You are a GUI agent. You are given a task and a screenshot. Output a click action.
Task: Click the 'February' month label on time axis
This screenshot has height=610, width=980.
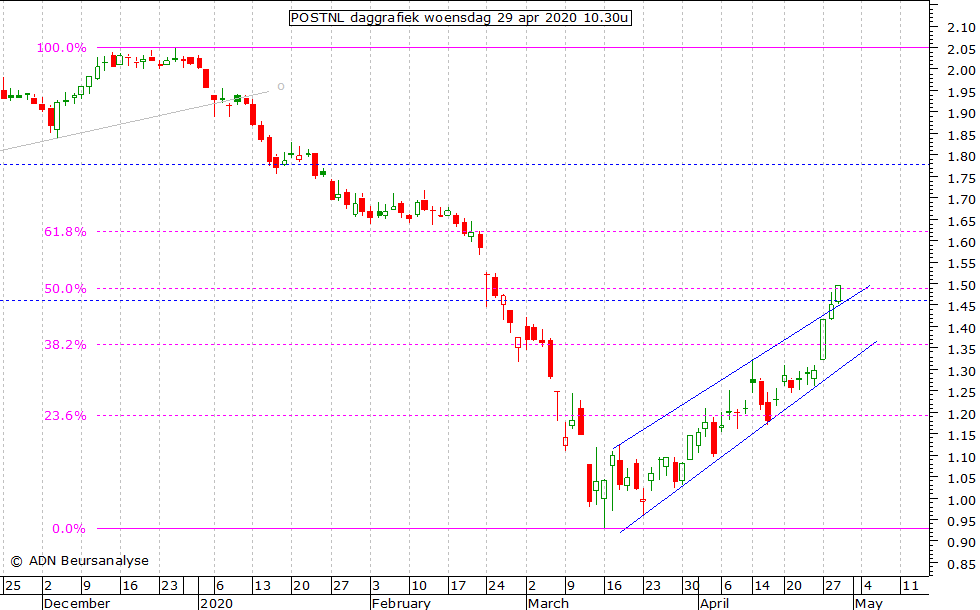click(x=401, y=603)
